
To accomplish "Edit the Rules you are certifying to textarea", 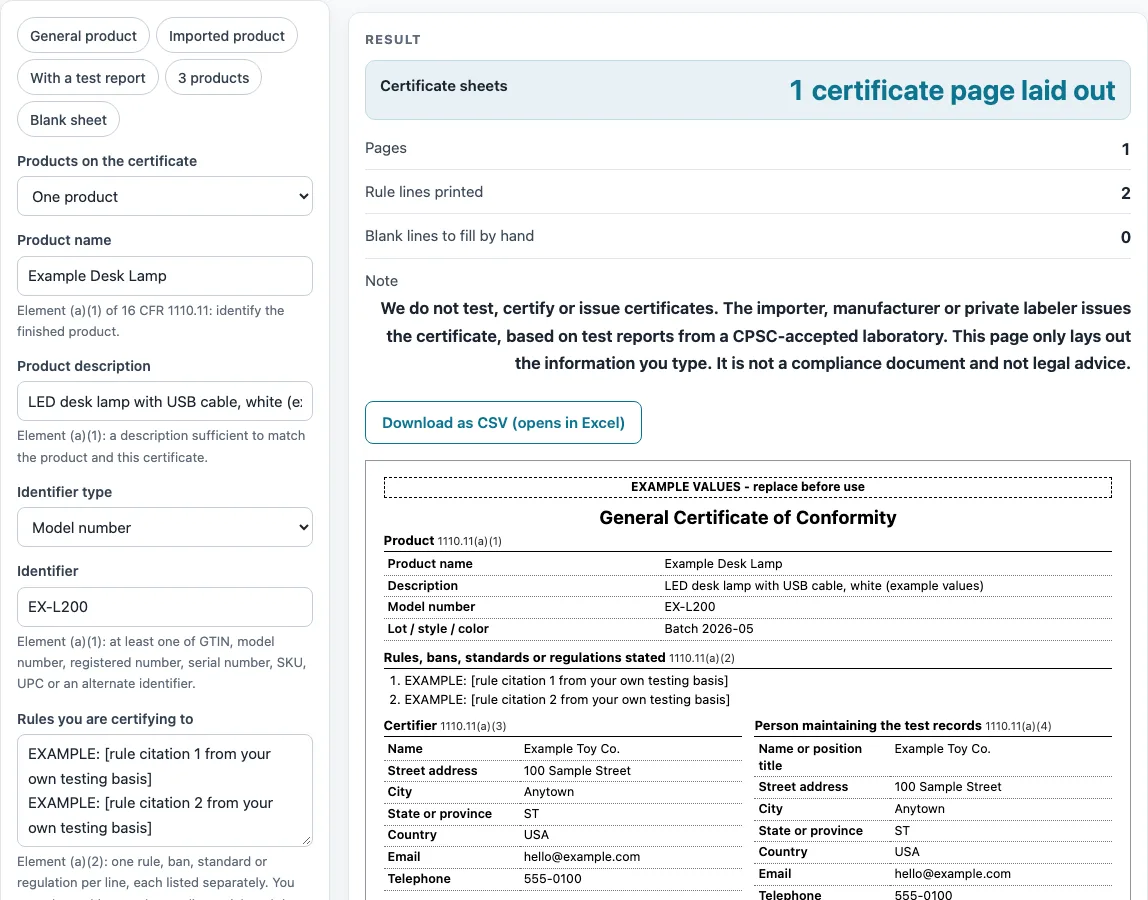I will tap(165, 791).
